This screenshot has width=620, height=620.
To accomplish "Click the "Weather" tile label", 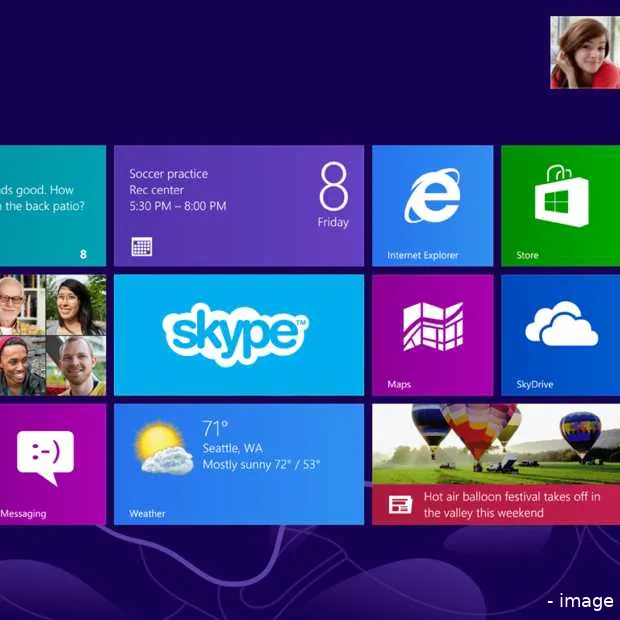I will coord(147,514).
